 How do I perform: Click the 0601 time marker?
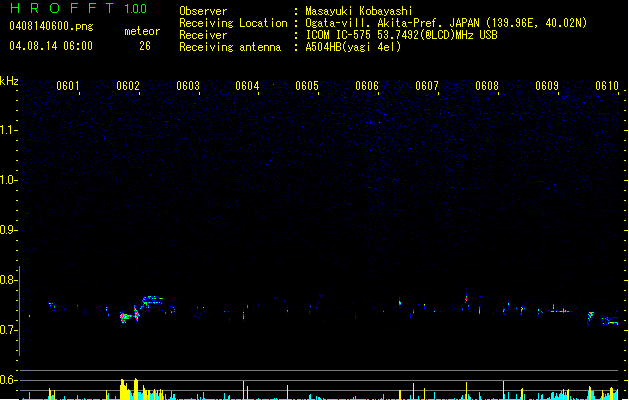point(67,86)
